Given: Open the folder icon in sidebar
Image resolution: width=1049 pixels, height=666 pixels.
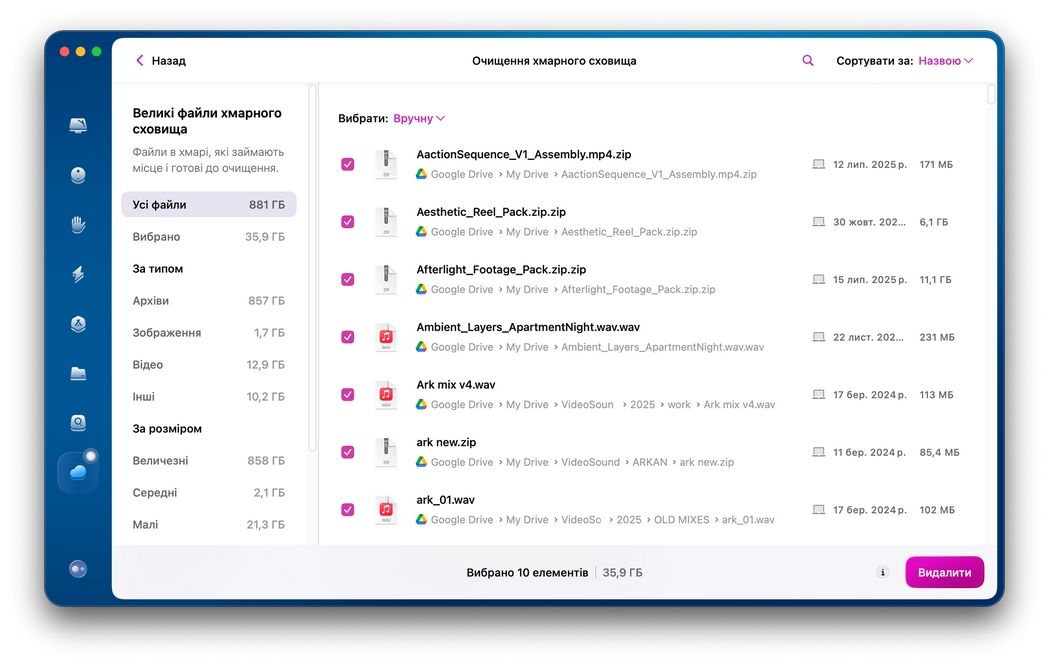Looking at the screenshot, I should point(78,373).
